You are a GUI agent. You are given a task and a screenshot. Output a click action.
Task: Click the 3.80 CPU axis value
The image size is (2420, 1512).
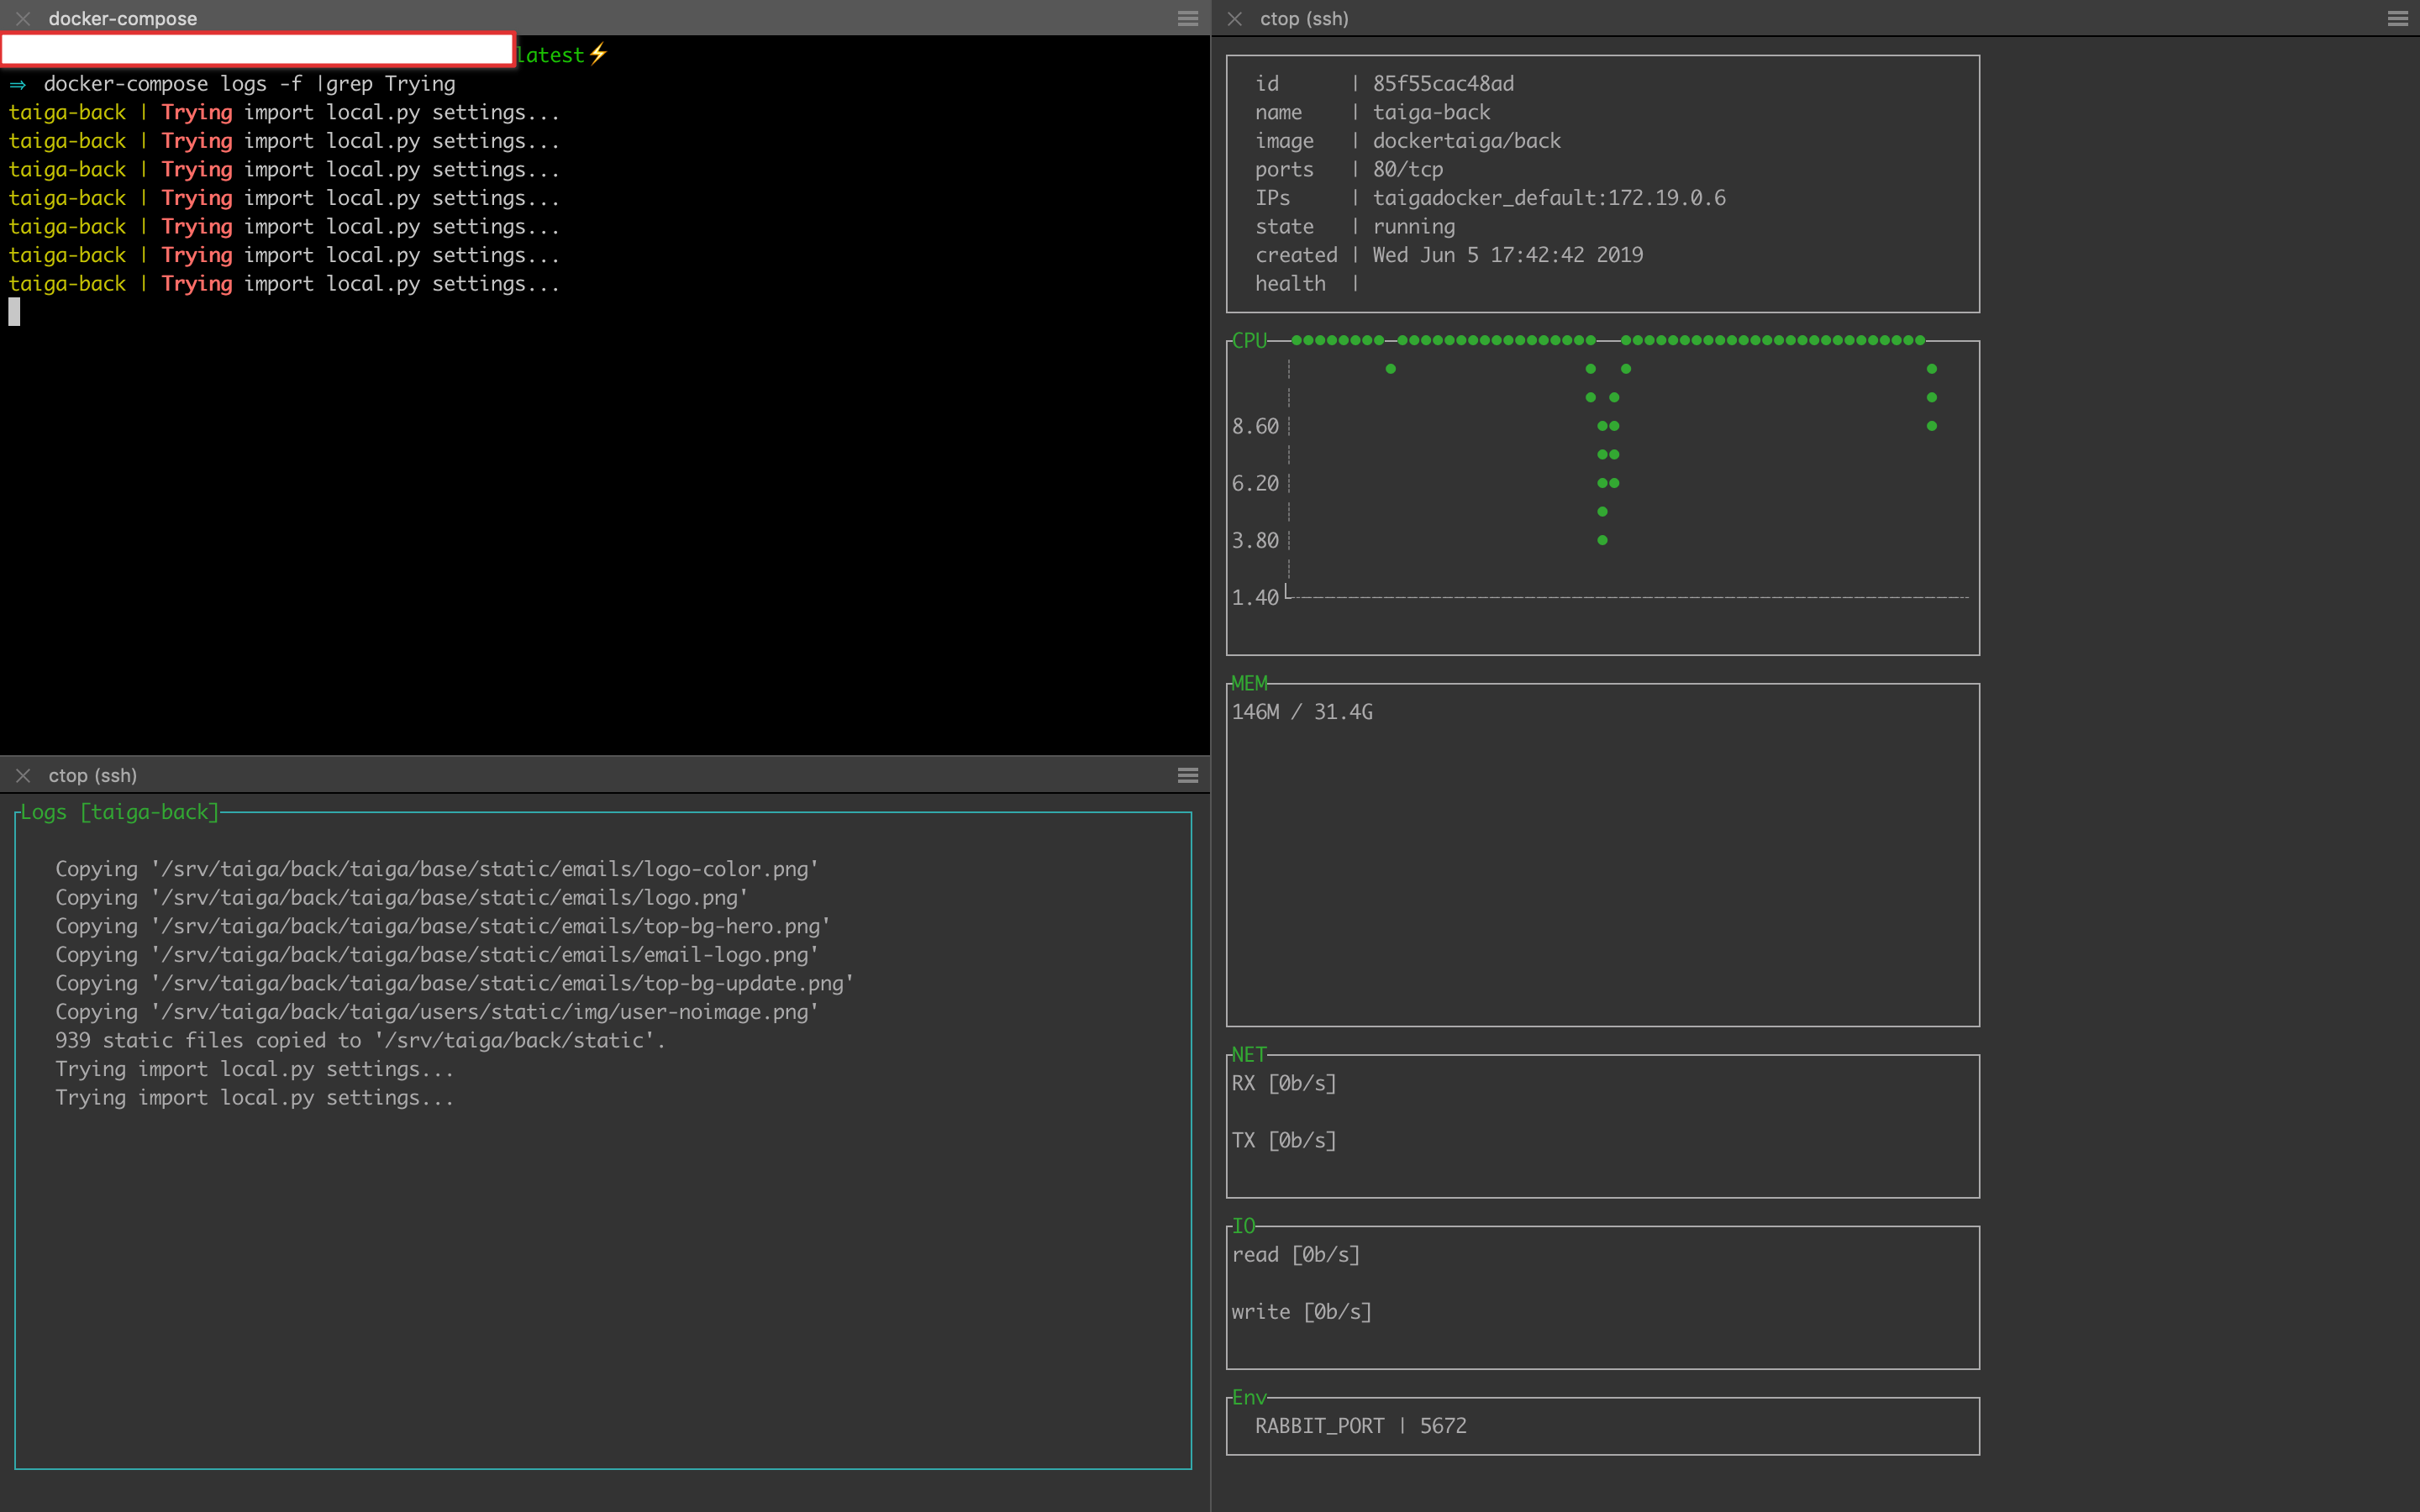[1255, 540]
